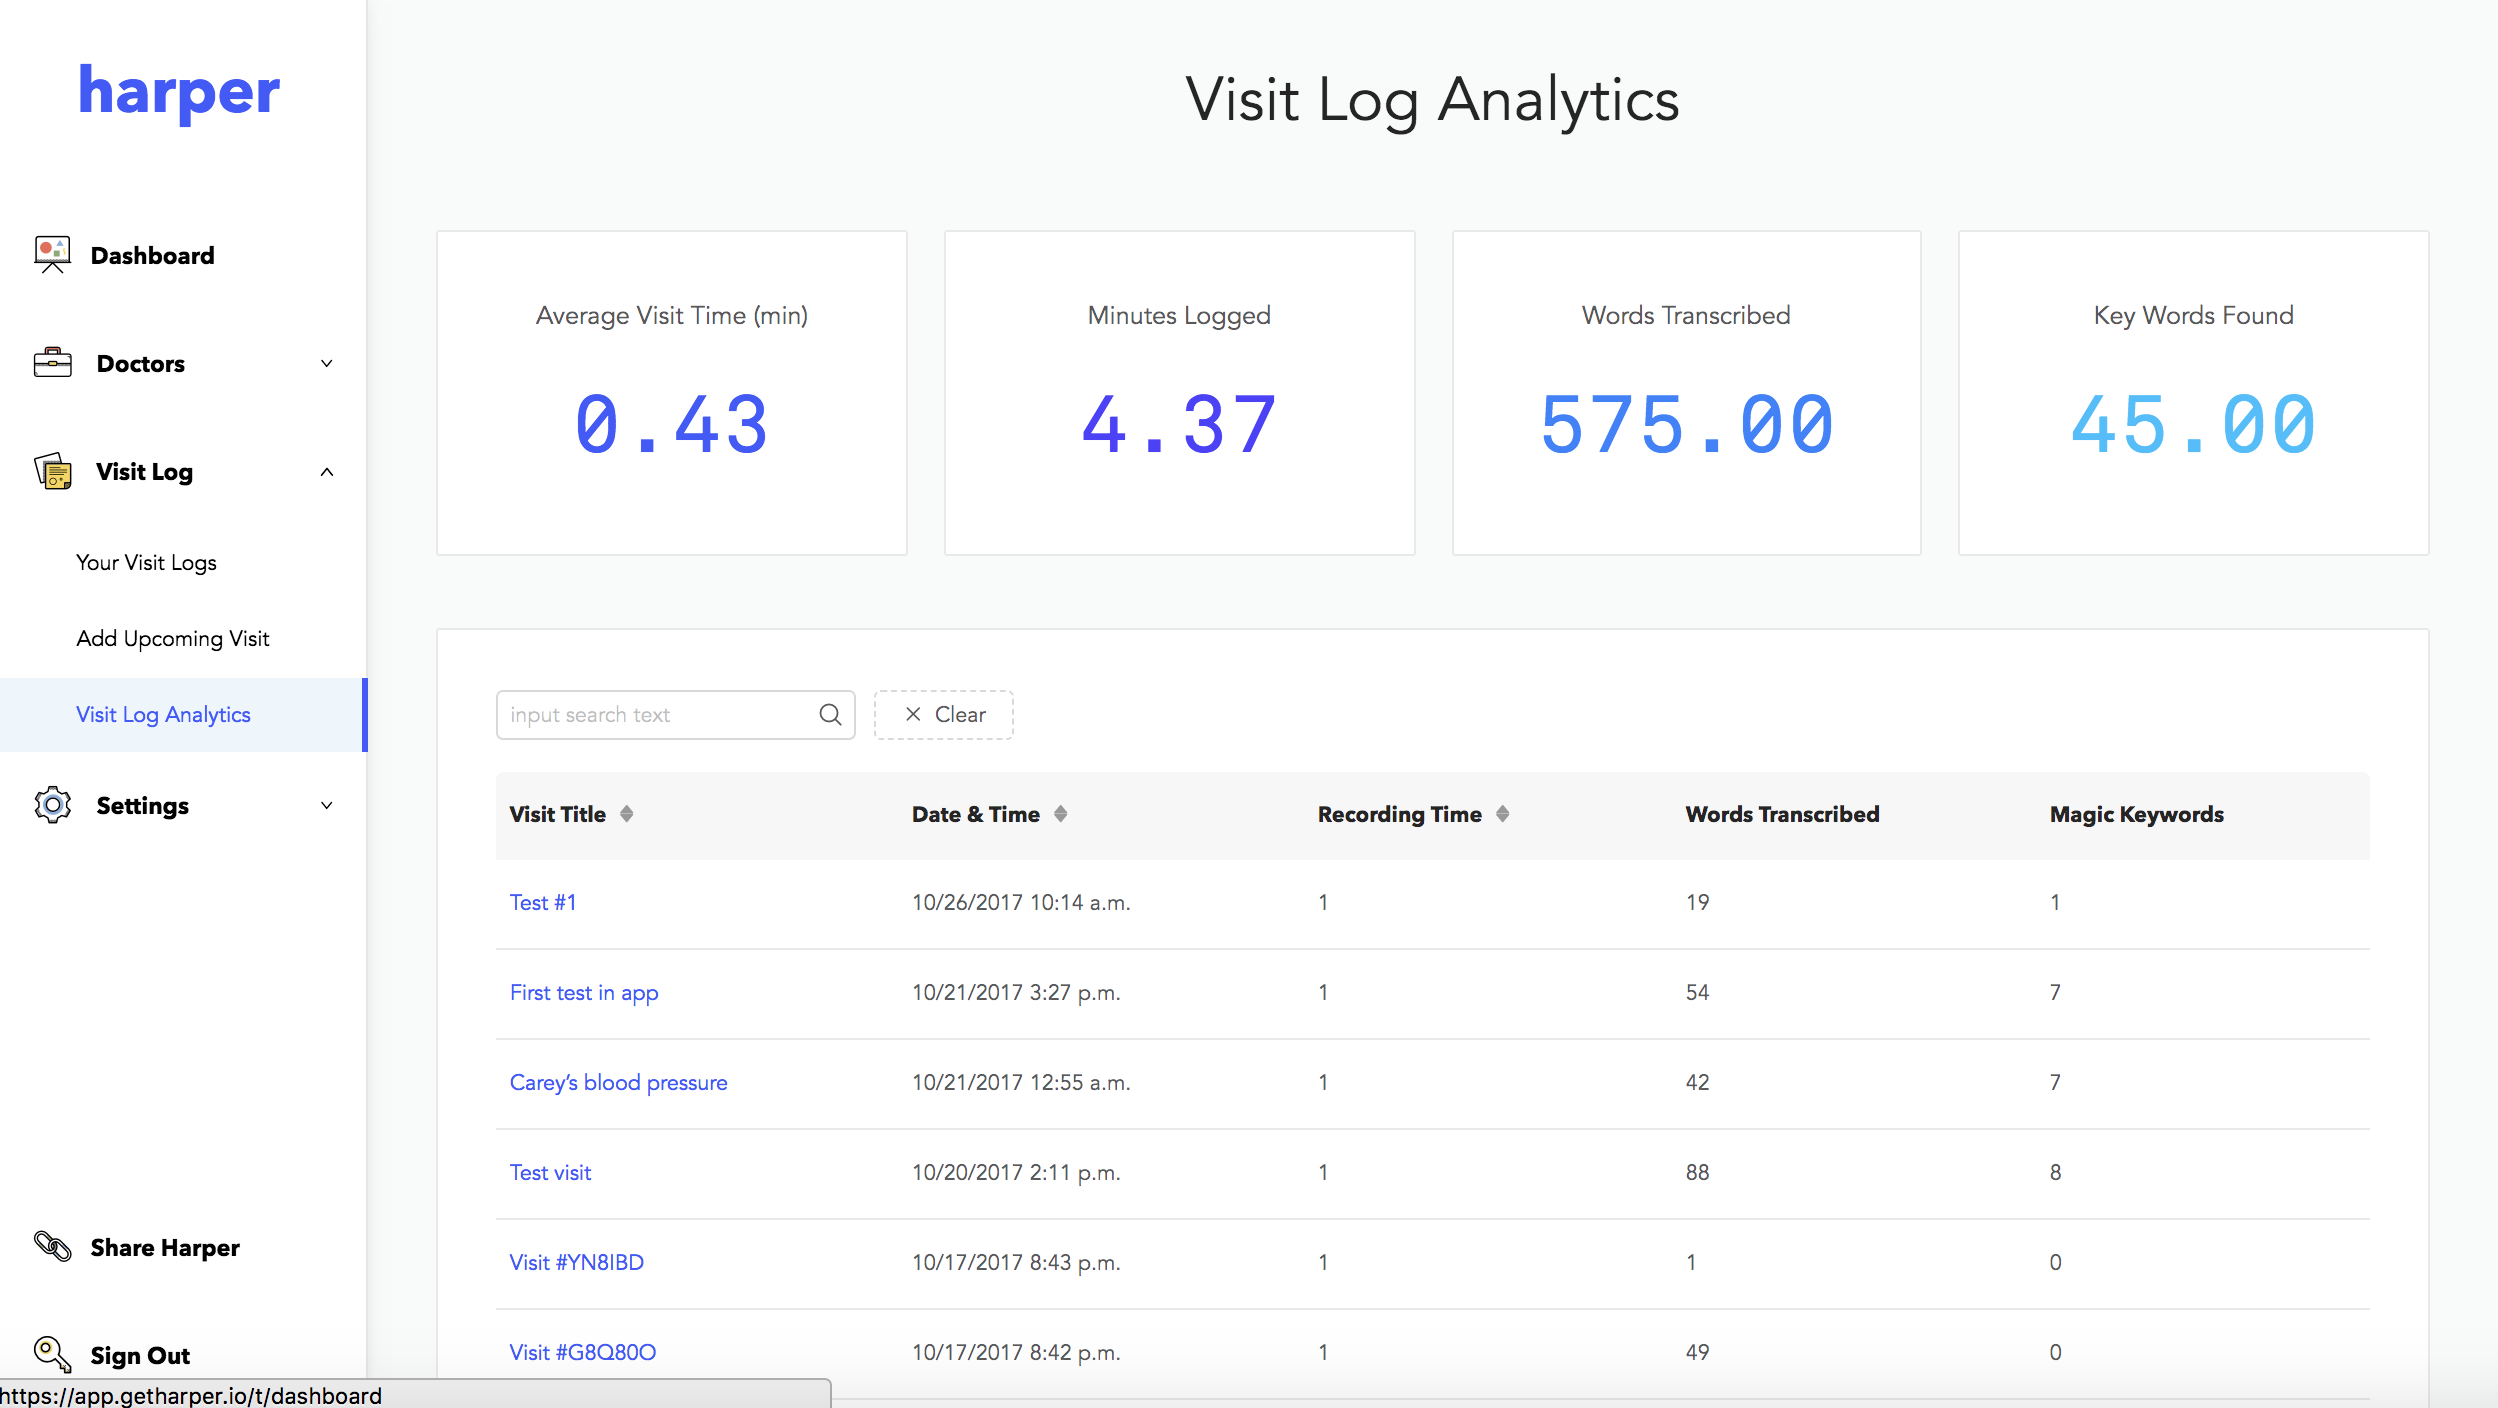Screen dimensions: 2498x1408
Task: Open the First test in app visit link
Action: click(x=584, y=992)
